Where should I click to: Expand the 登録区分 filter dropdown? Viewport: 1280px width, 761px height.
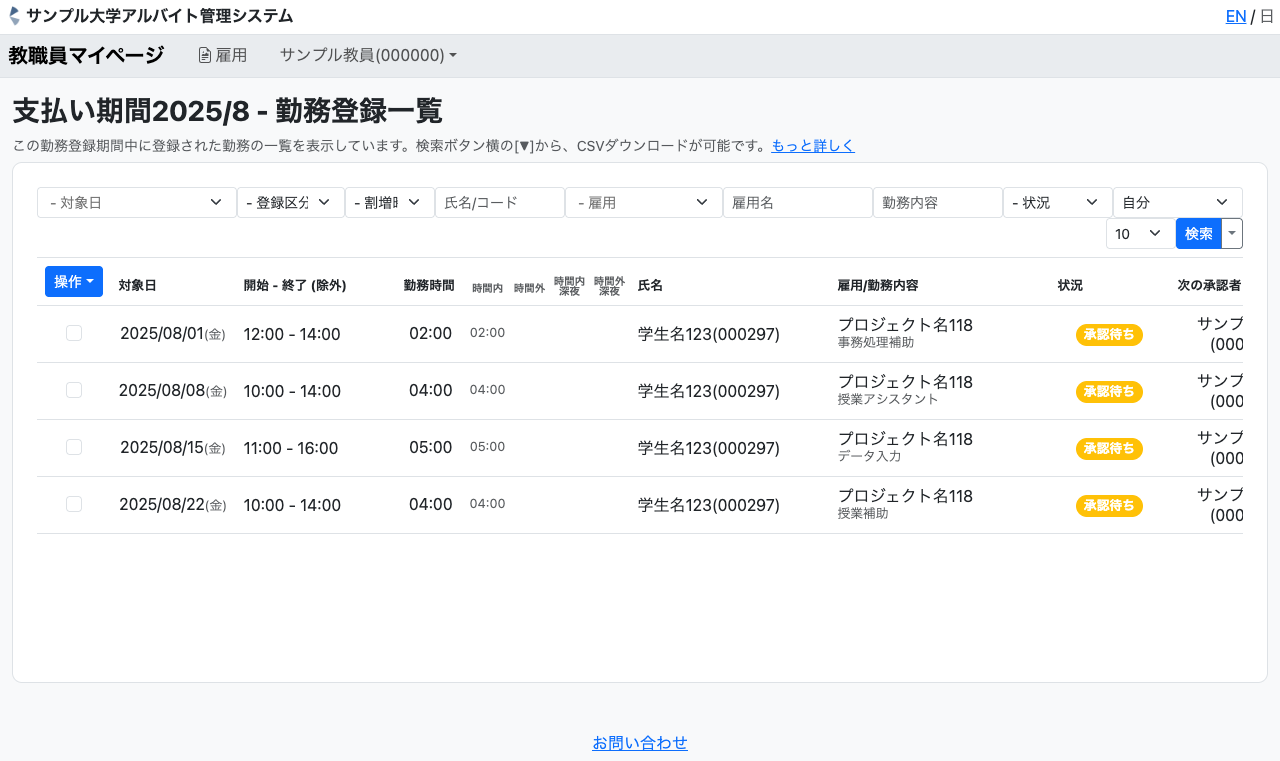(x=291, y=202)
